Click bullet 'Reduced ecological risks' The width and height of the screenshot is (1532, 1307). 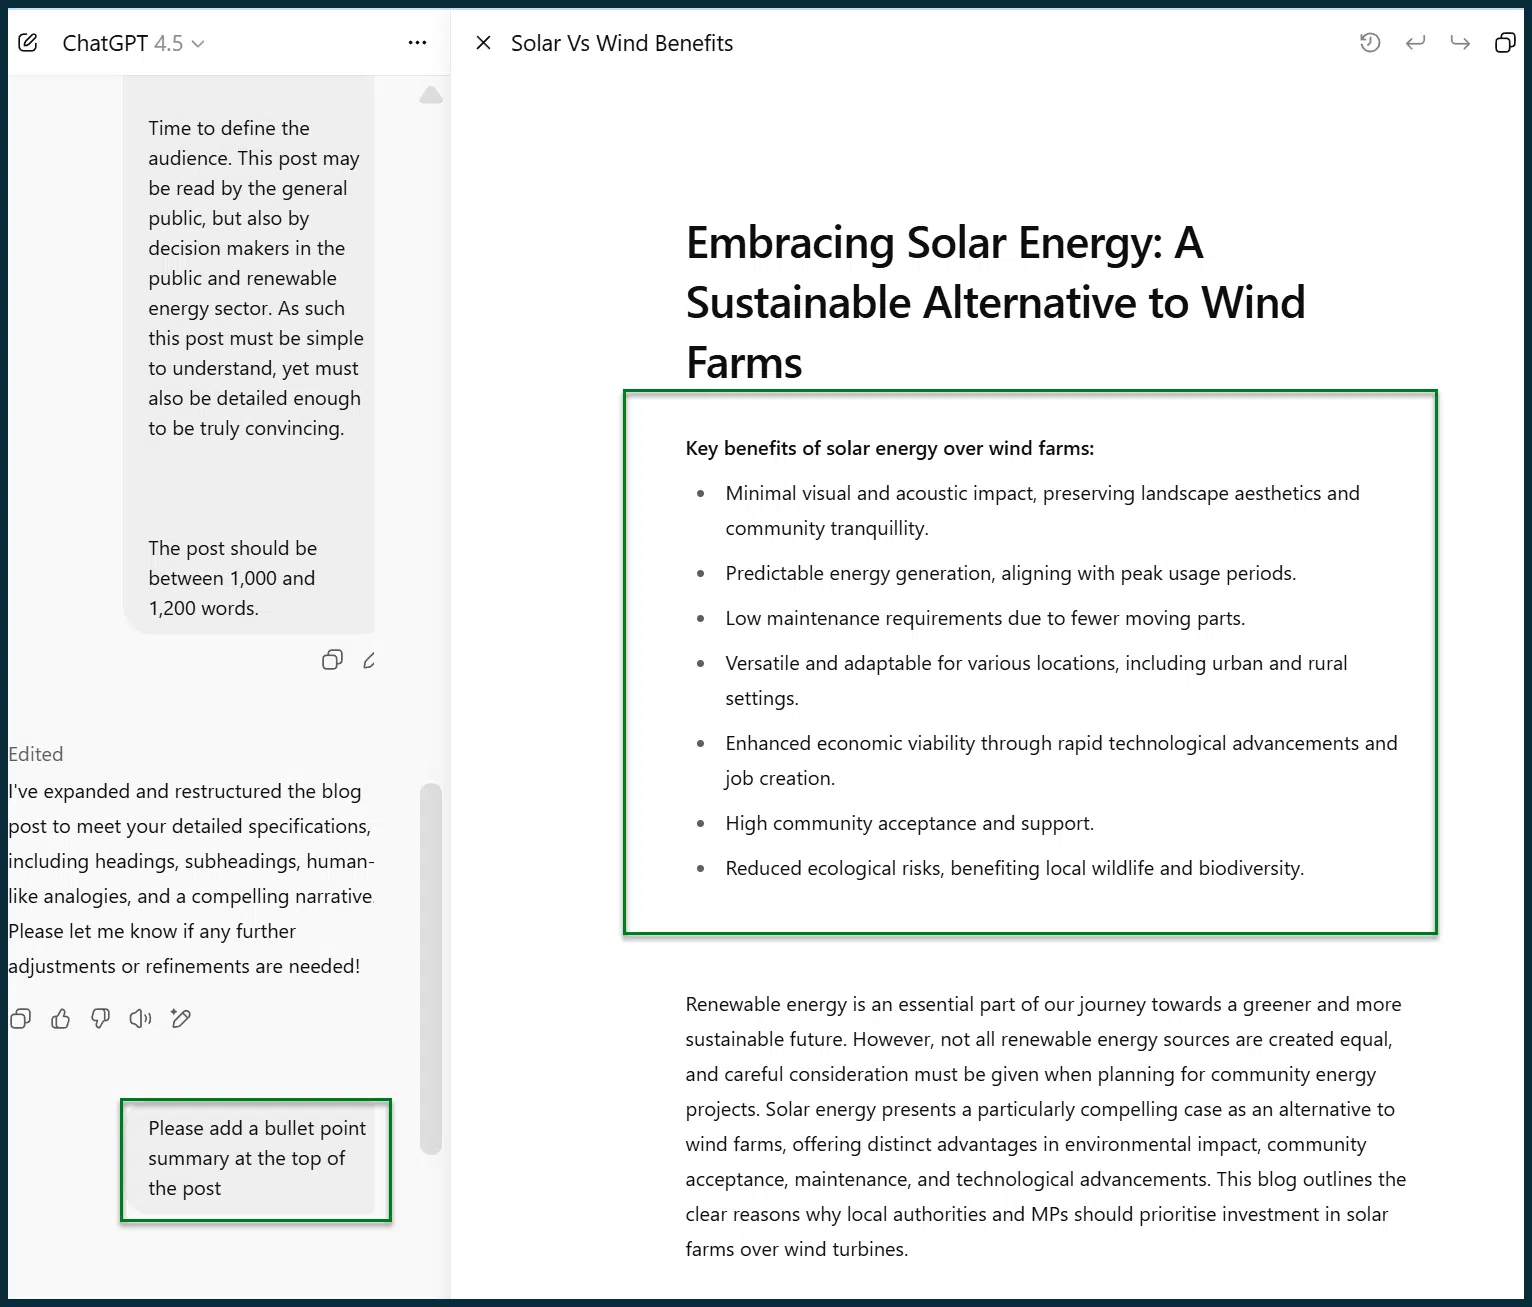click(1015, 868)
